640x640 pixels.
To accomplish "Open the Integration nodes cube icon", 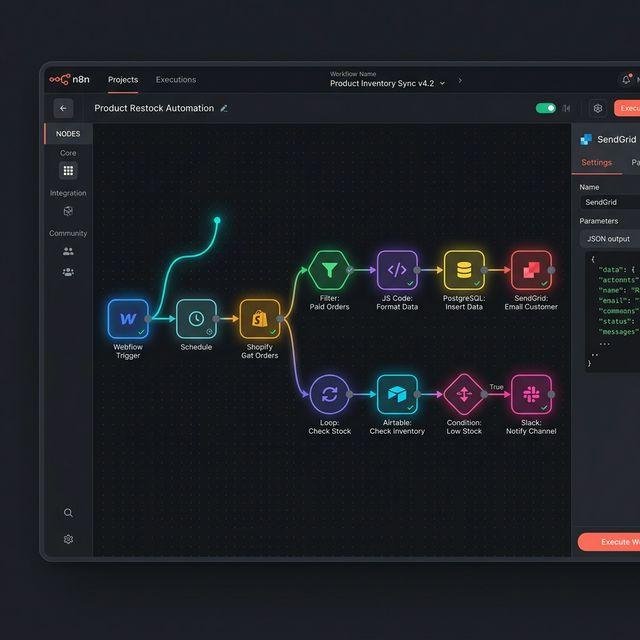I will pyautogui.click(x=68, y=211).
